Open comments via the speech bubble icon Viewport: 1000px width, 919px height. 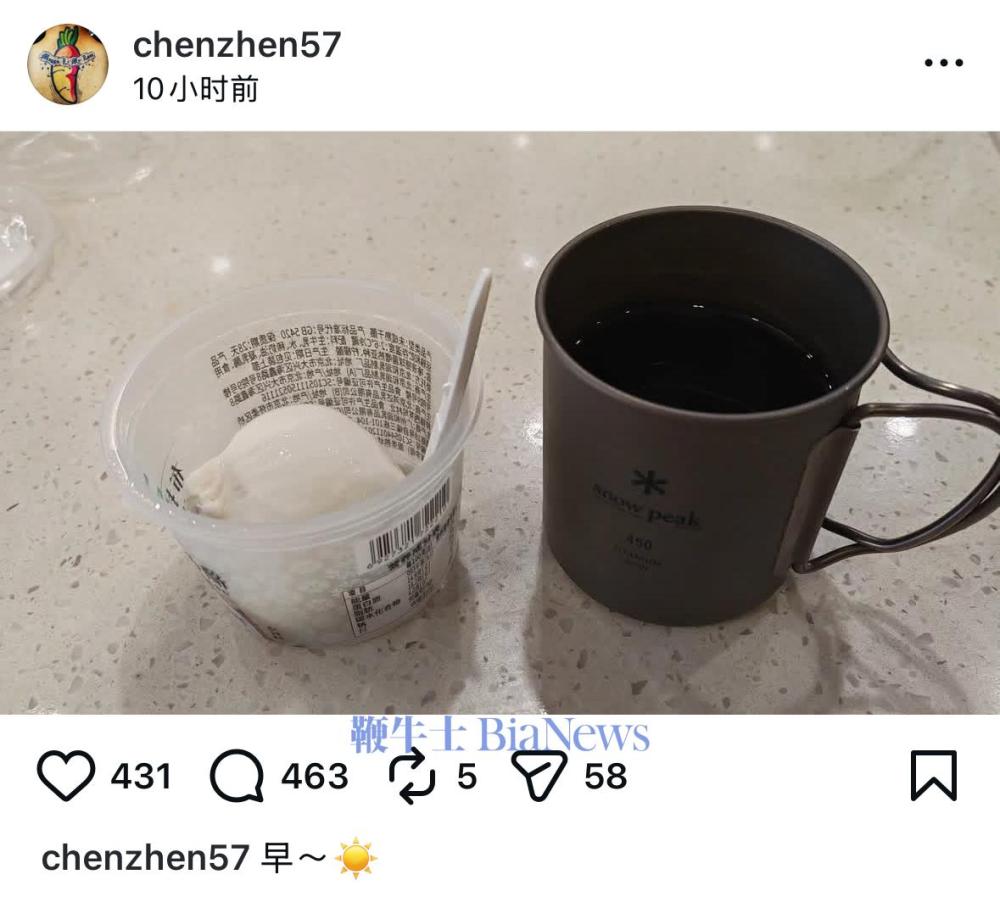point(237,776)
